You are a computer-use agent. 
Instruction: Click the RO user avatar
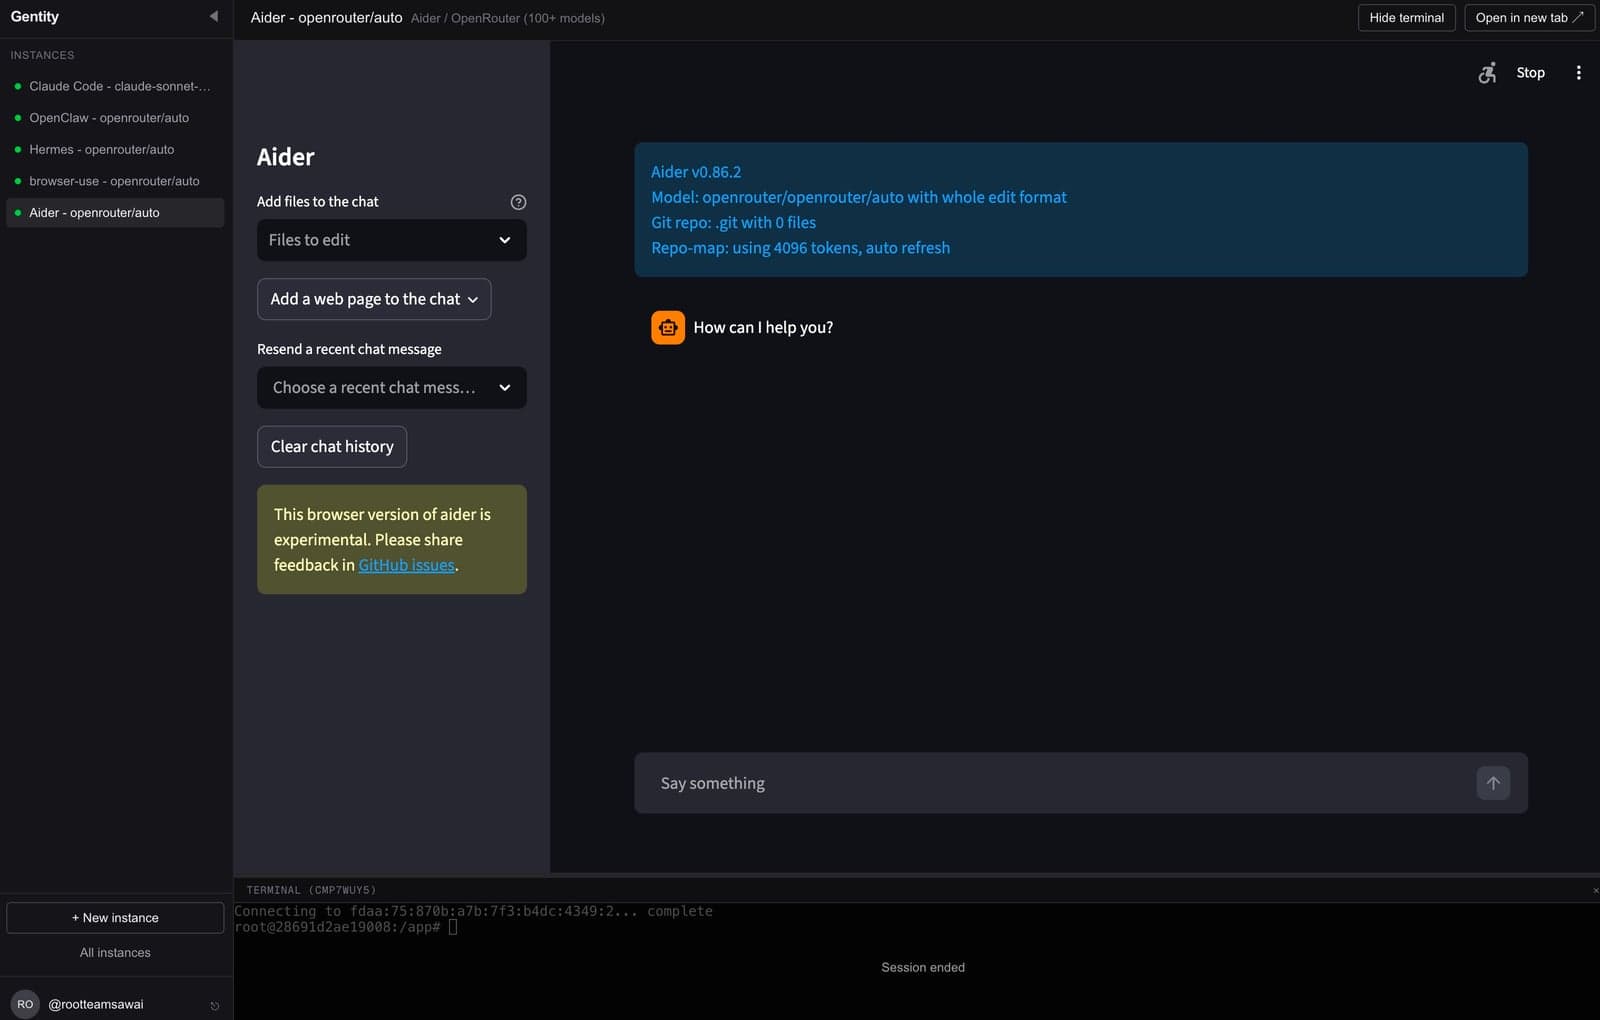pos(25,1004)
